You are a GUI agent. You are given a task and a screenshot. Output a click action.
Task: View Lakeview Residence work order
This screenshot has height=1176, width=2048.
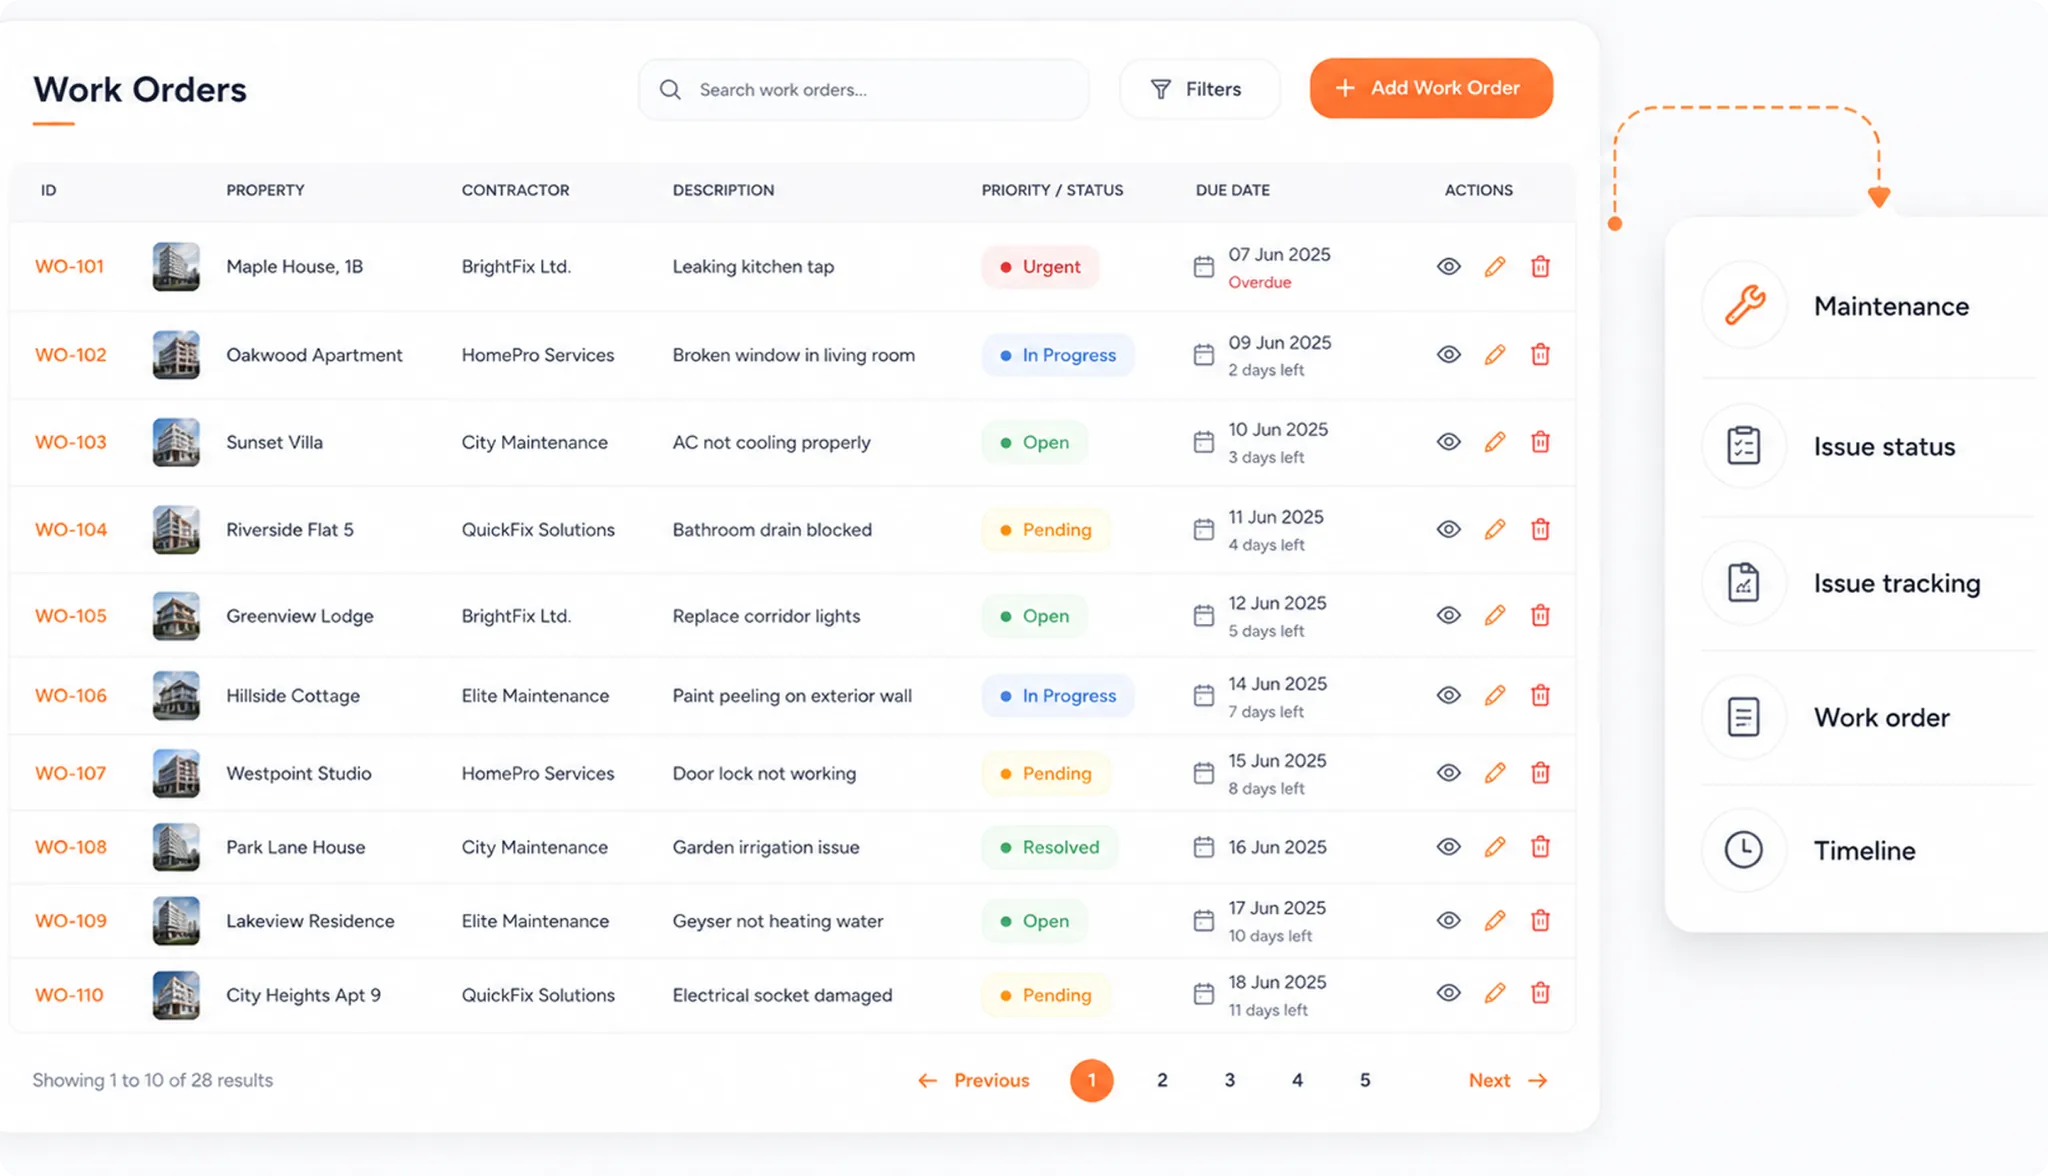[1448, 920]
